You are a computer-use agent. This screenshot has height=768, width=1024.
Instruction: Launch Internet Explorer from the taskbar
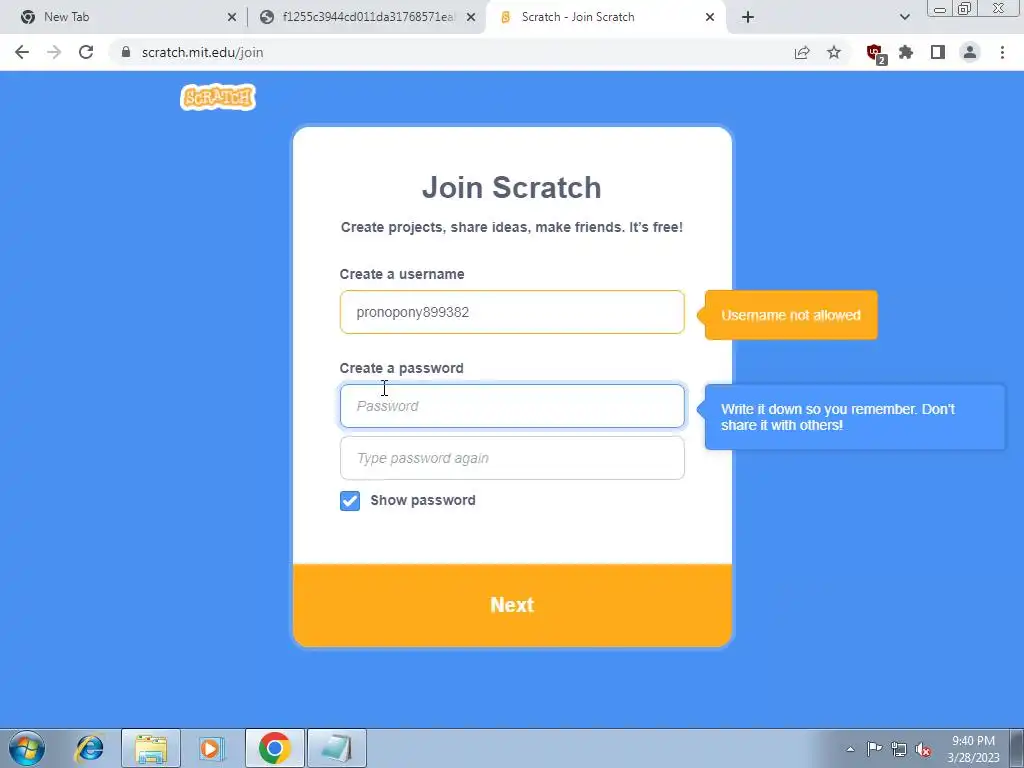click(x=89, y=748)
